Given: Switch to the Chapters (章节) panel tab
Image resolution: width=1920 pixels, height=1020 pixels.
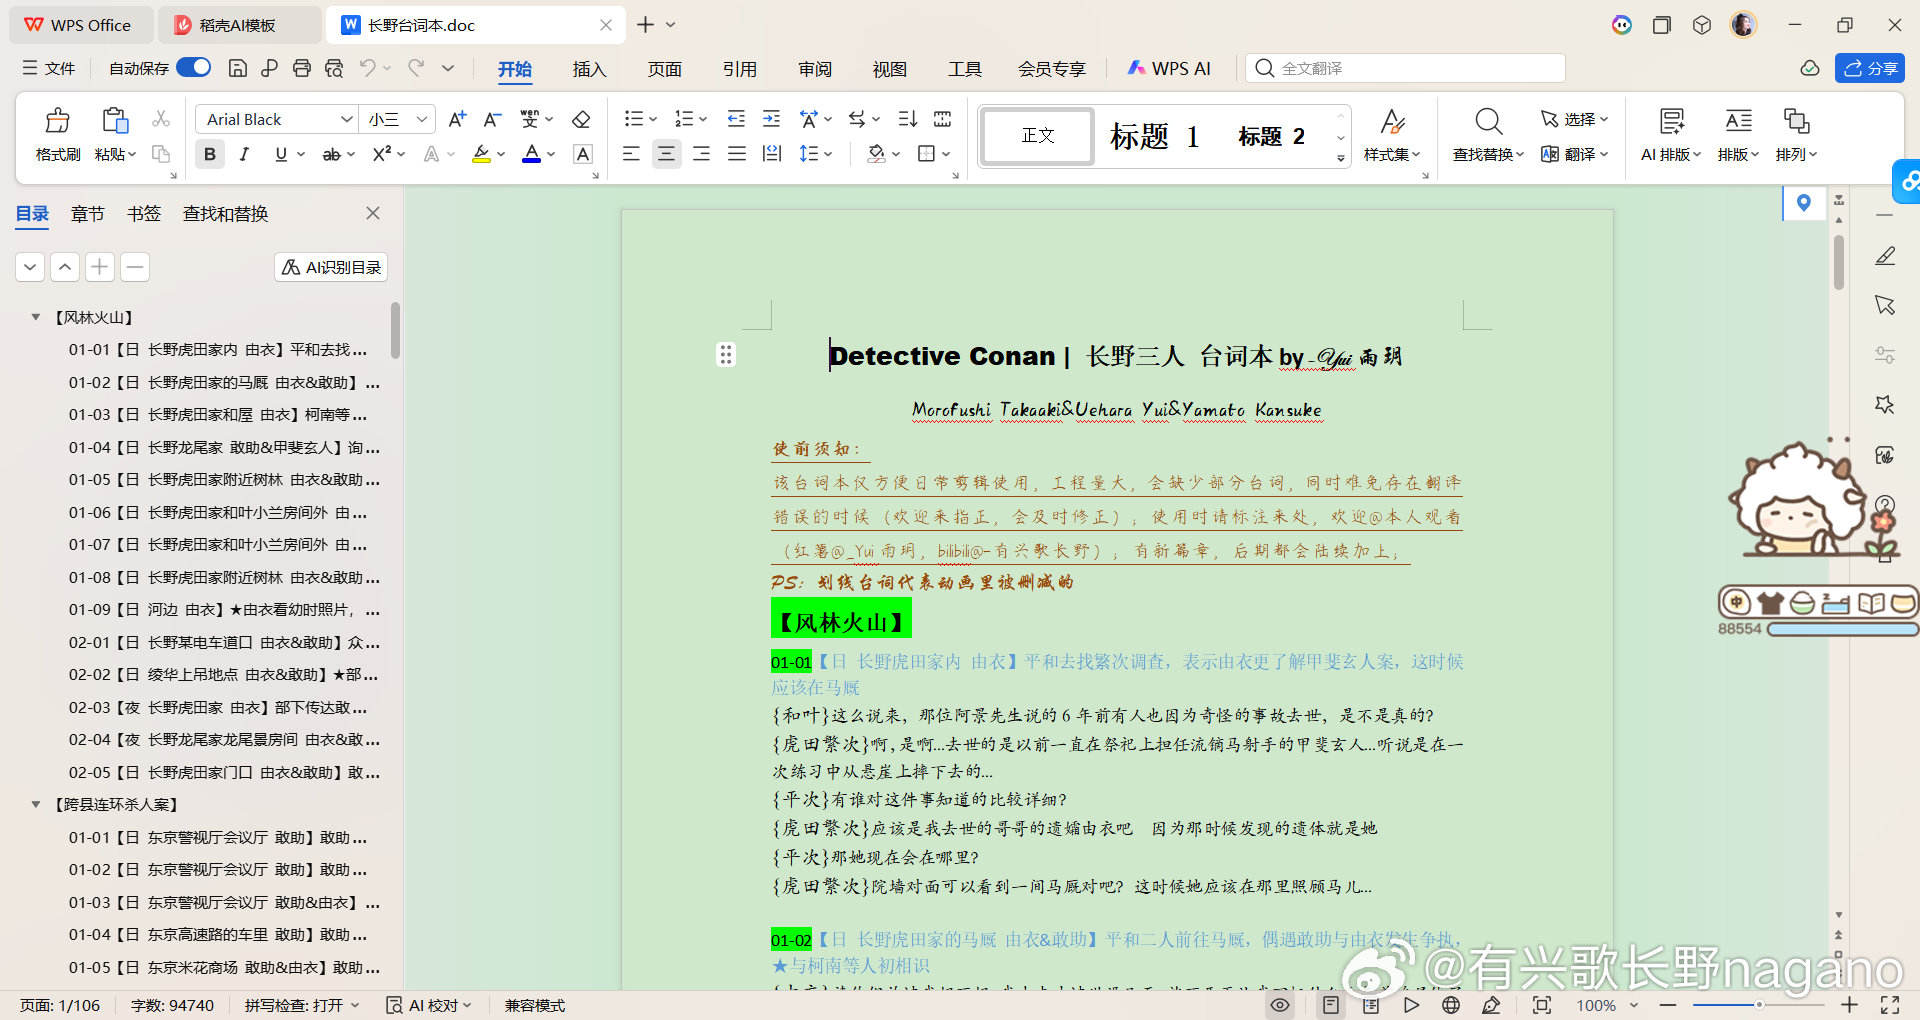Looking at the screenshot, I should 88,213.
